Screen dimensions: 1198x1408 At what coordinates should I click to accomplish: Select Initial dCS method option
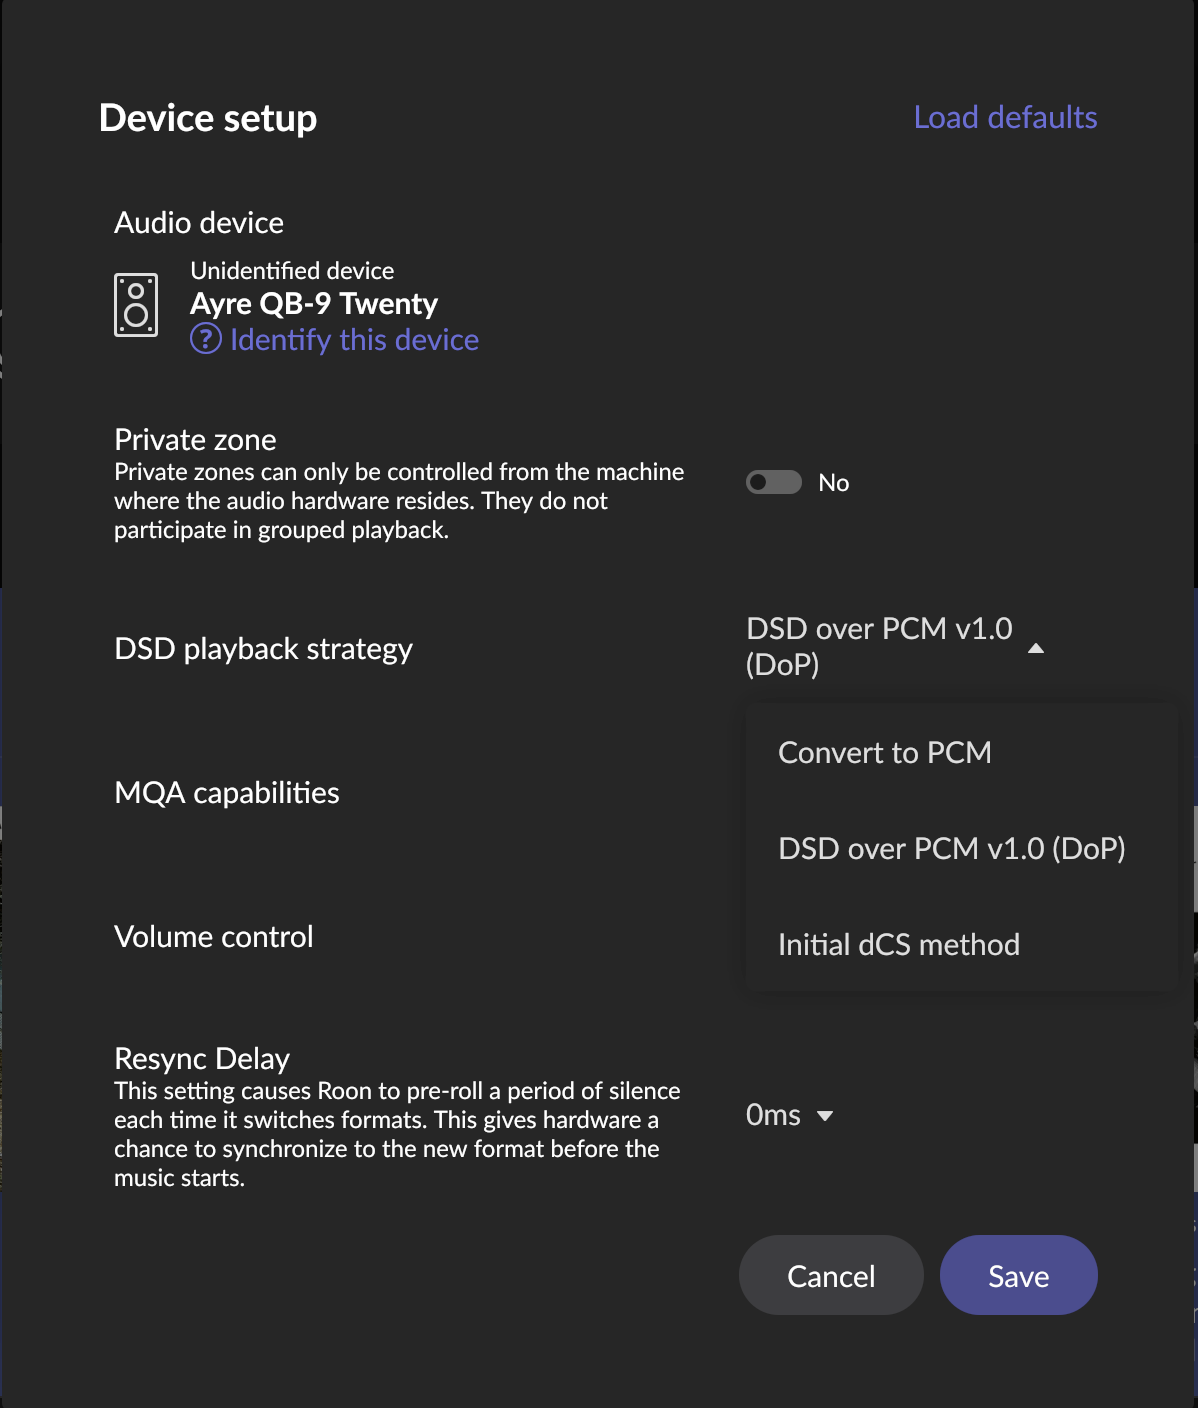coord(899,944)
